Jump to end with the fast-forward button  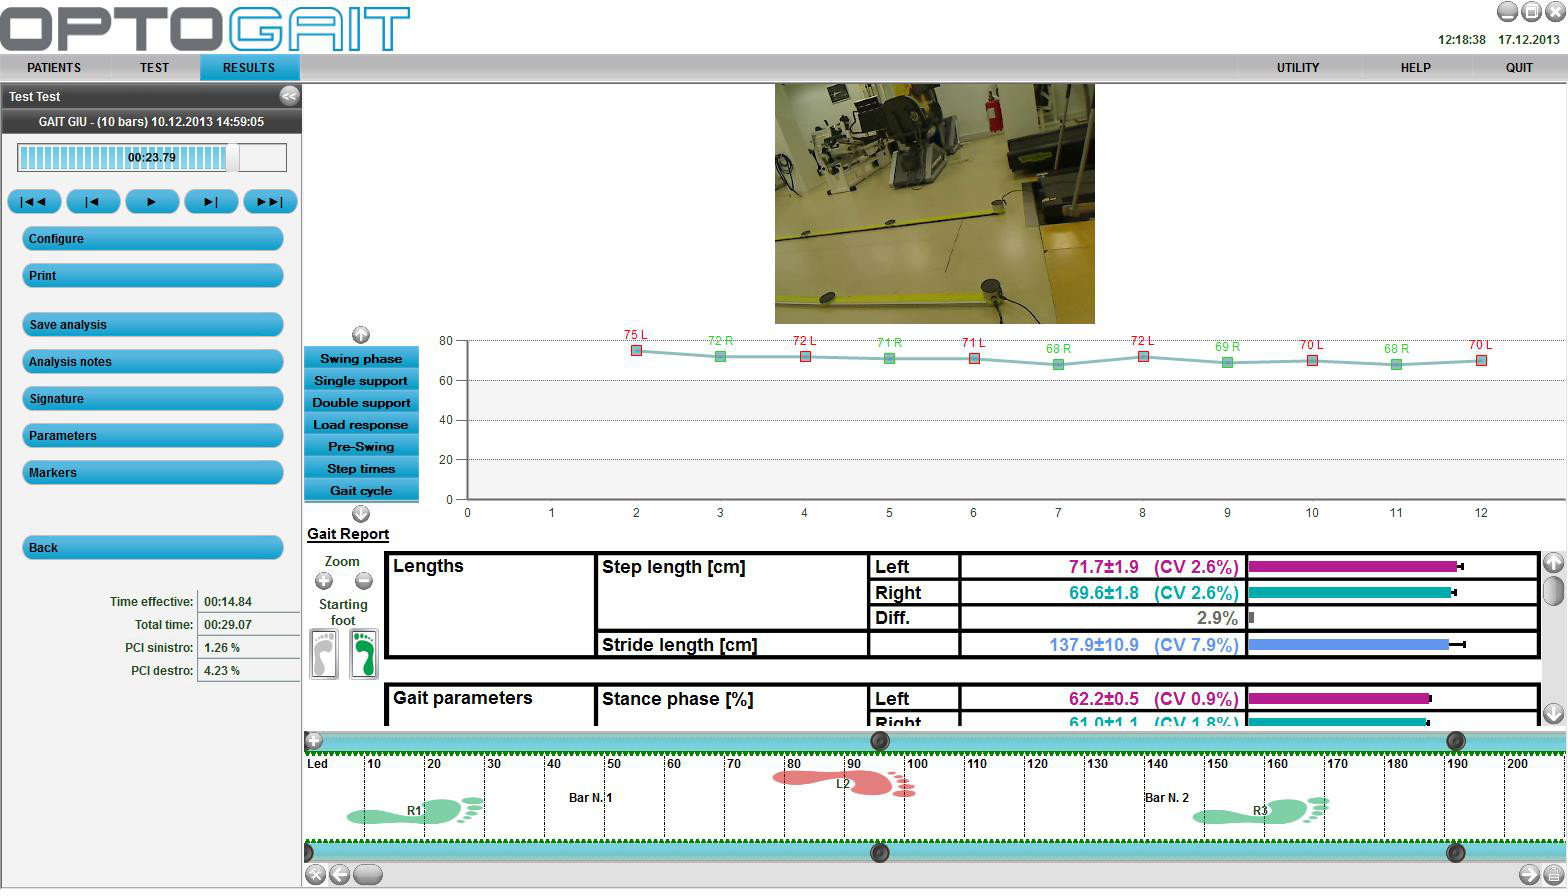[270, 202]
